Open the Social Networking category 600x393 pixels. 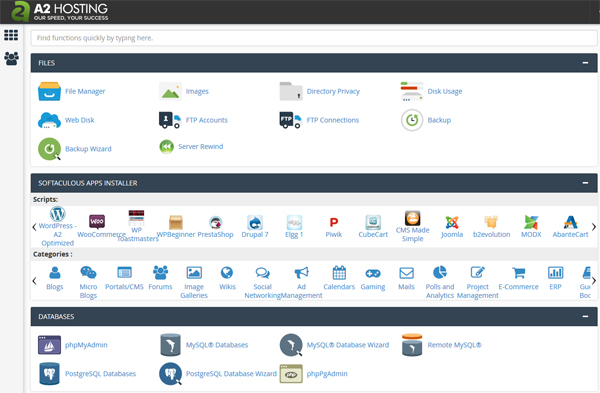(x=262, y=282)
